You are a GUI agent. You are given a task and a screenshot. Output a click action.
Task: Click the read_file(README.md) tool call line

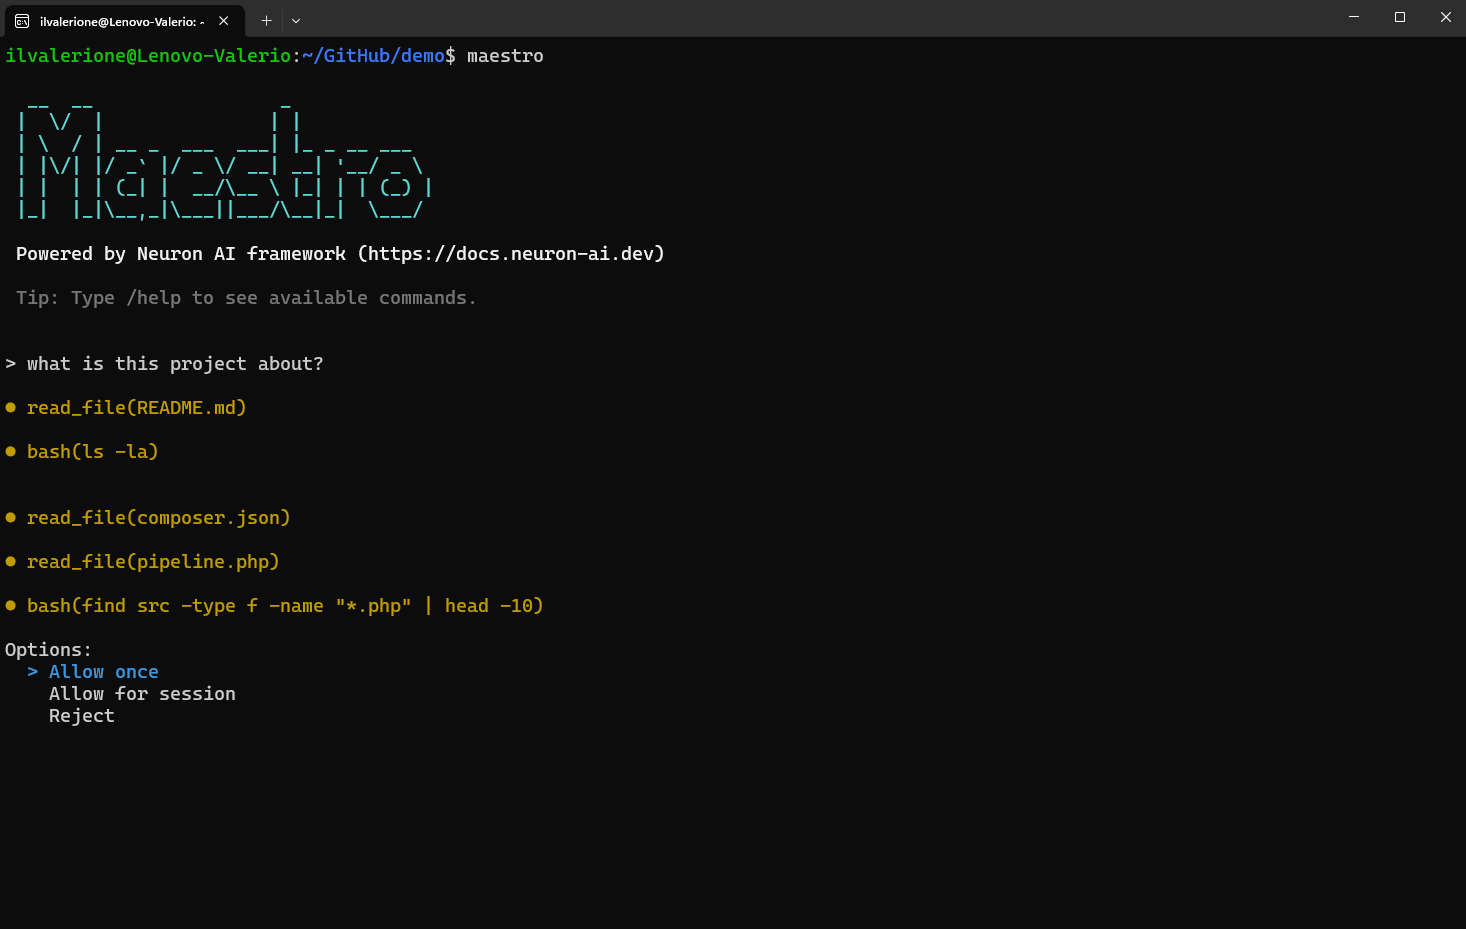click(x=136, y=408)
